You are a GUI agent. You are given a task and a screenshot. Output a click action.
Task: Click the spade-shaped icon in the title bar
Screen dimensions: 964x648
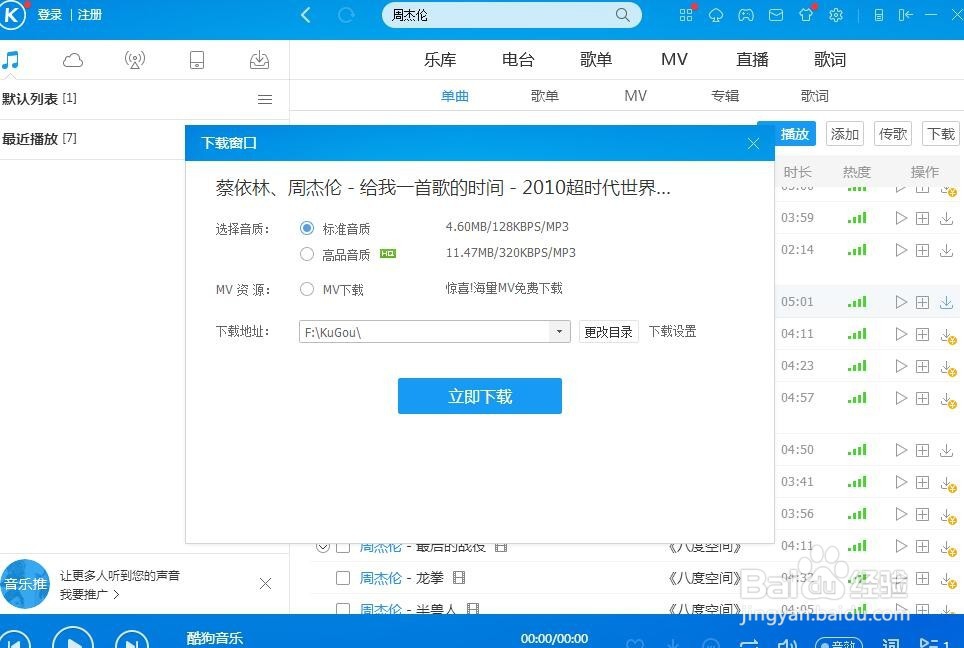716,15
